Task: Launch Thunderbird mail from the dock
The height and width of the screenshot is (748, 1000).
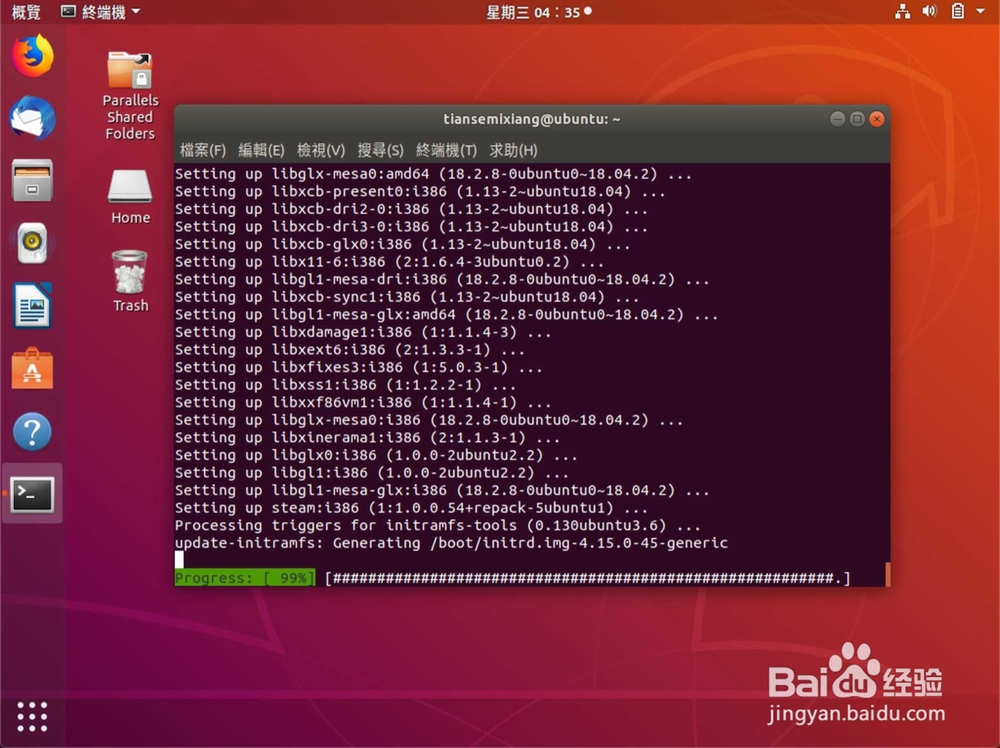Action: (x=32, y=118)
